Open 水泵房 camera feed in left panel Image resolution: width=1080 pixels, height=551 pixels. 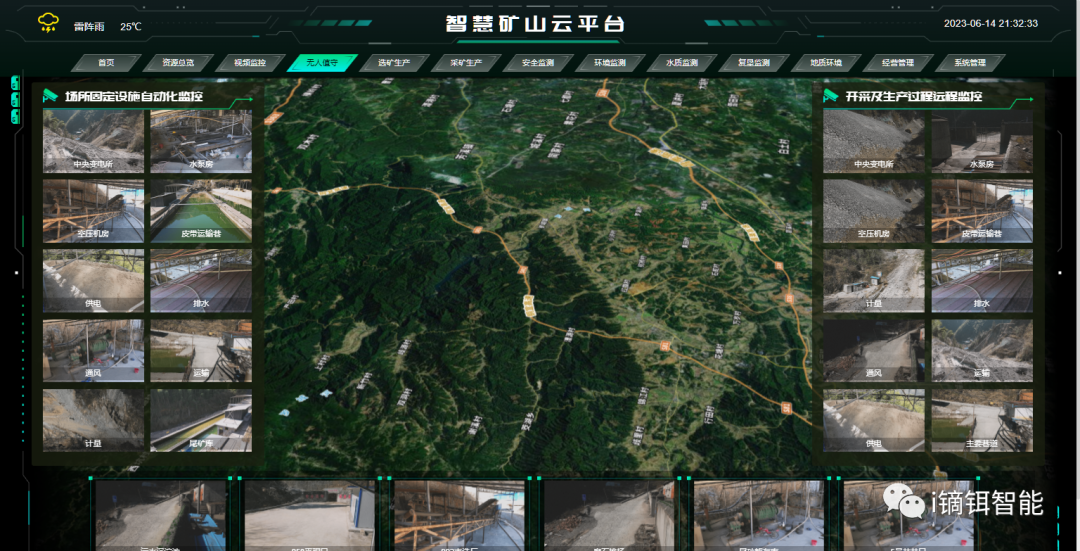(200, 141)
